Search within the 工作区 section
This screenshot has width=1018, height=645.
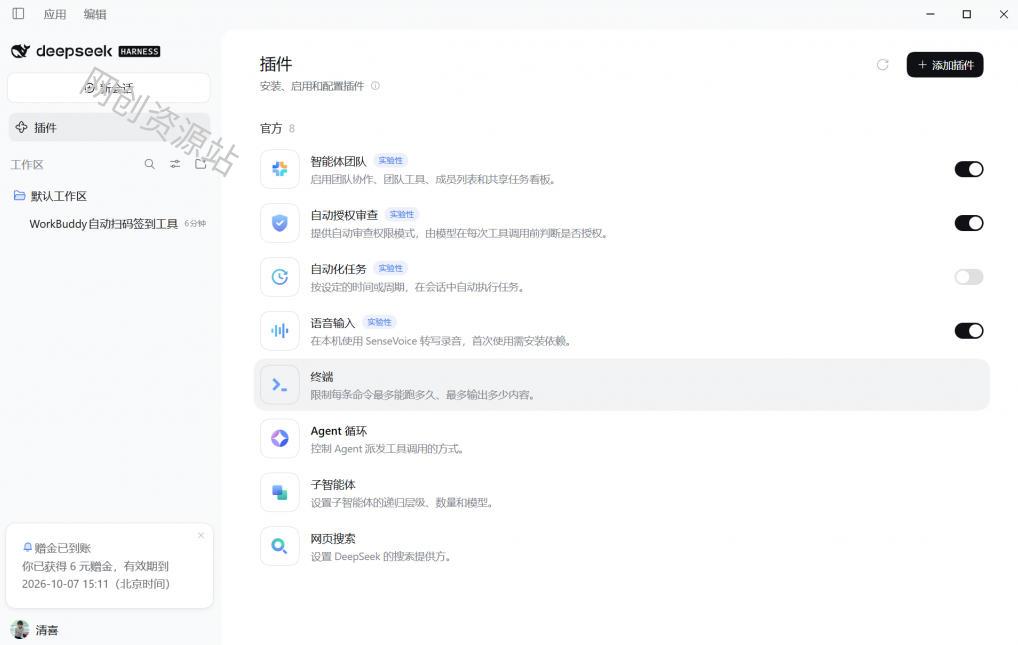click(x=149, y=164)
